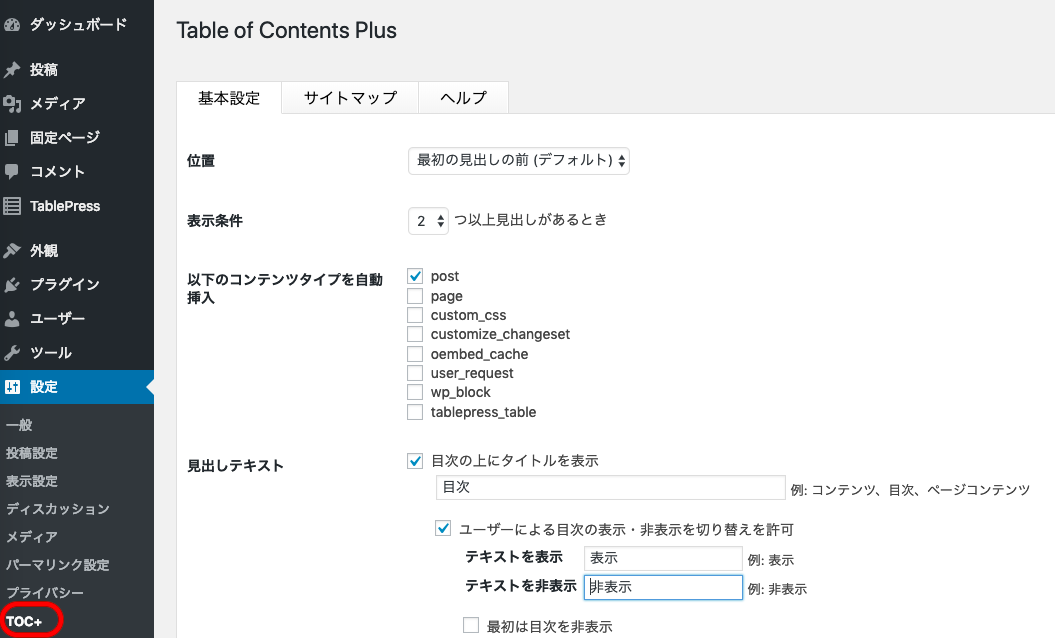Open the 位置 position dropdown
The width and height of the screenshot is (1055, 638).
point(519,161)
